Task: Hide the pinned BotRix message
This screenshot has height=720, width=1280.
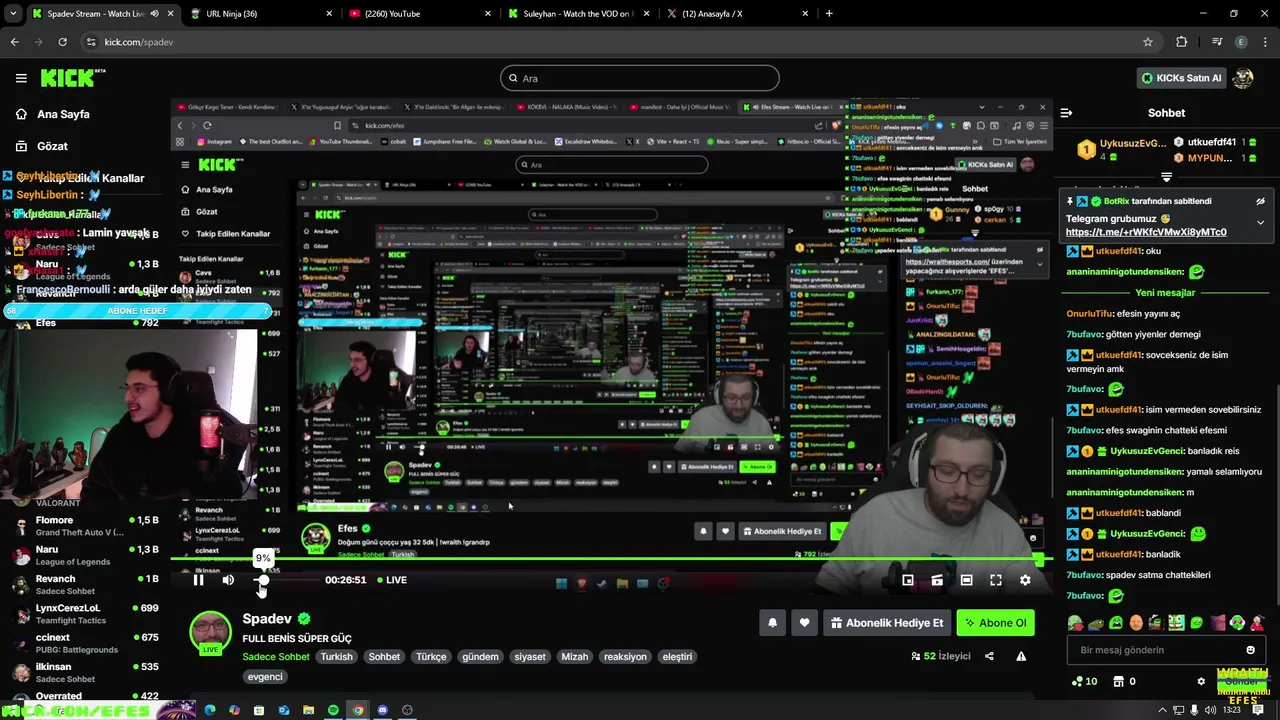Action: (x=1260, y=201)
